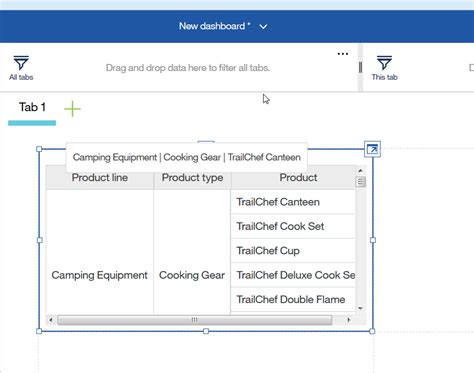Image resolution: width=474 pixels, height=373 pixels.
Task: Open the three-dots filter options menu
Action: point(343,54)
